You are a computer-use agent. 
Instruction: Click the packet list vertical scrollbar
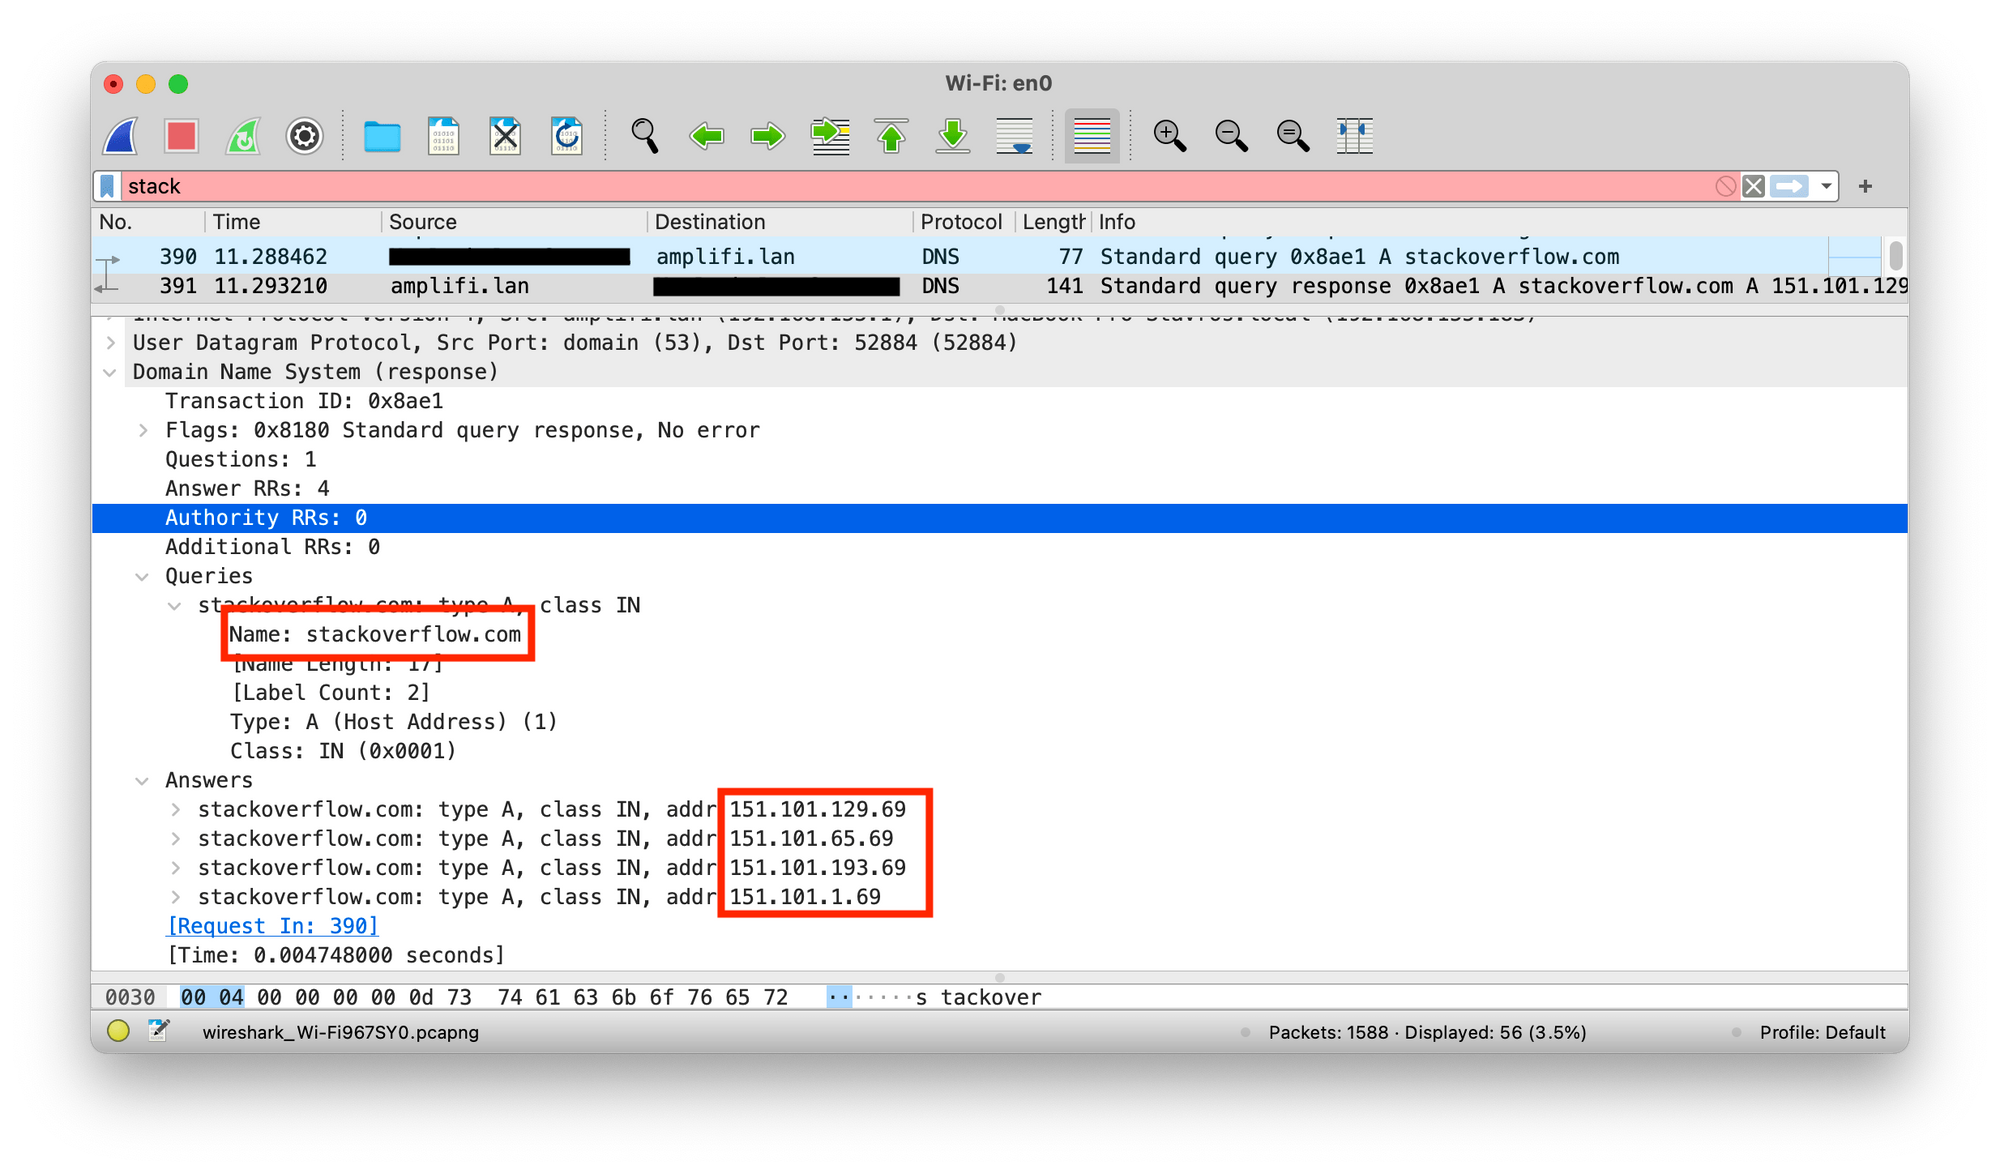click(x=1895, y=256)
